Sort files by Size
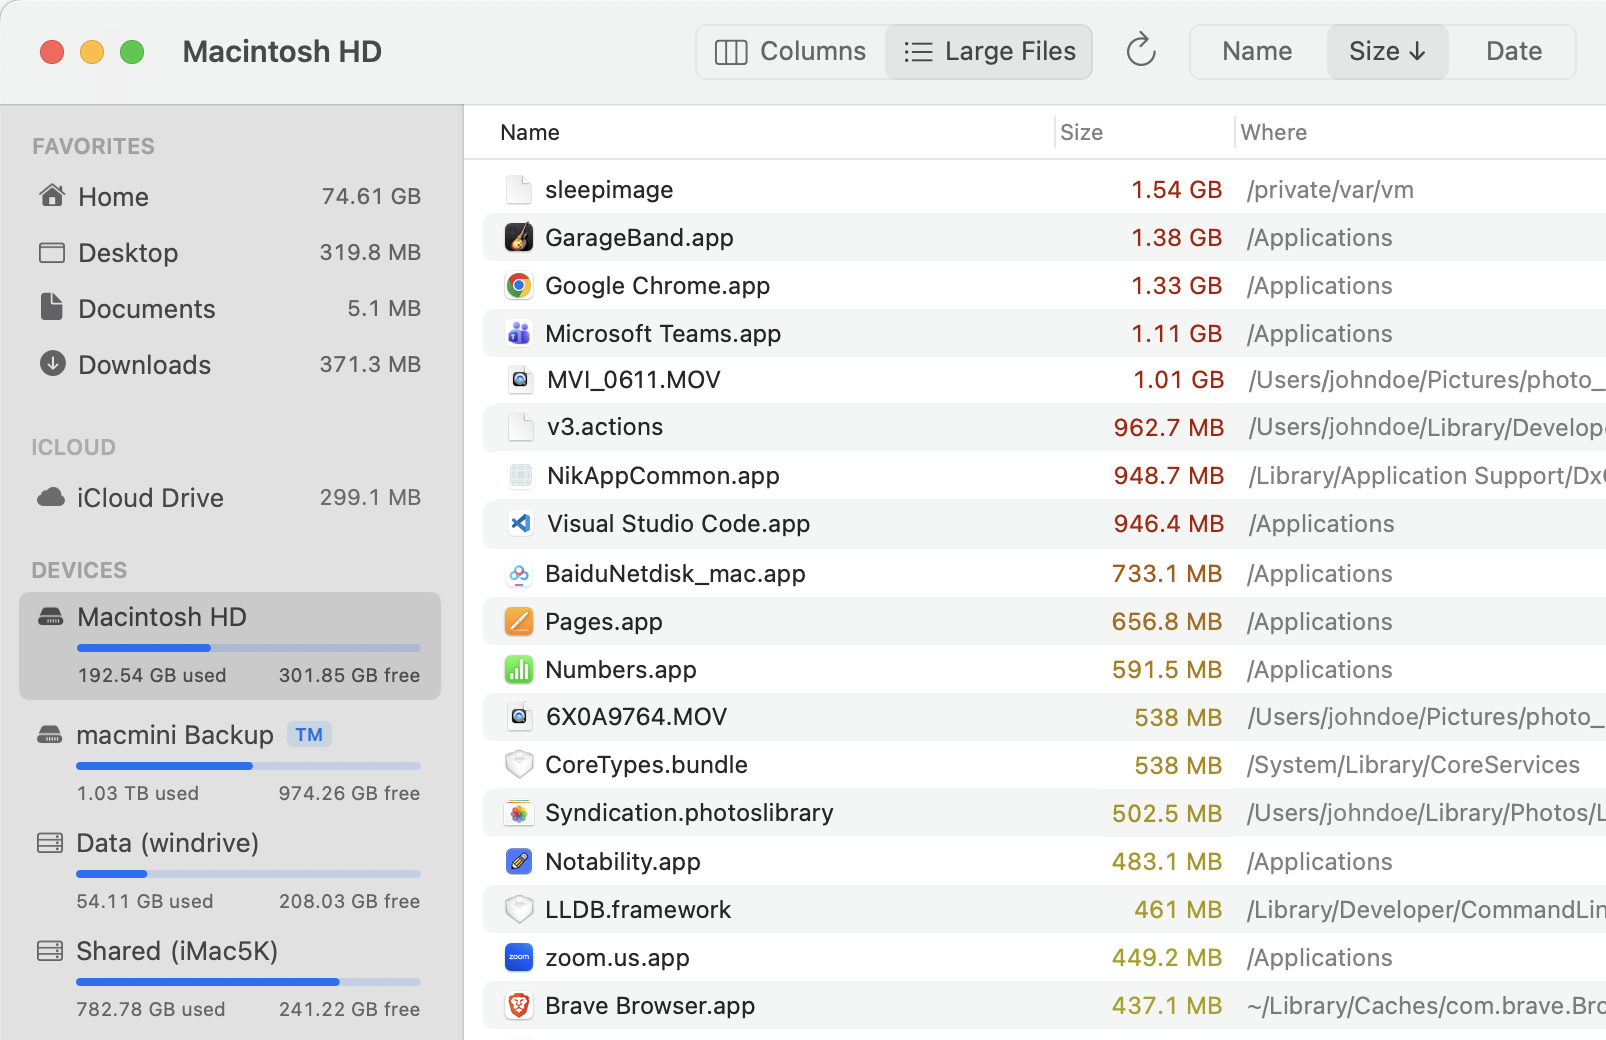This screenshot has height=1040, width=1606. [x=1387, y=52]
